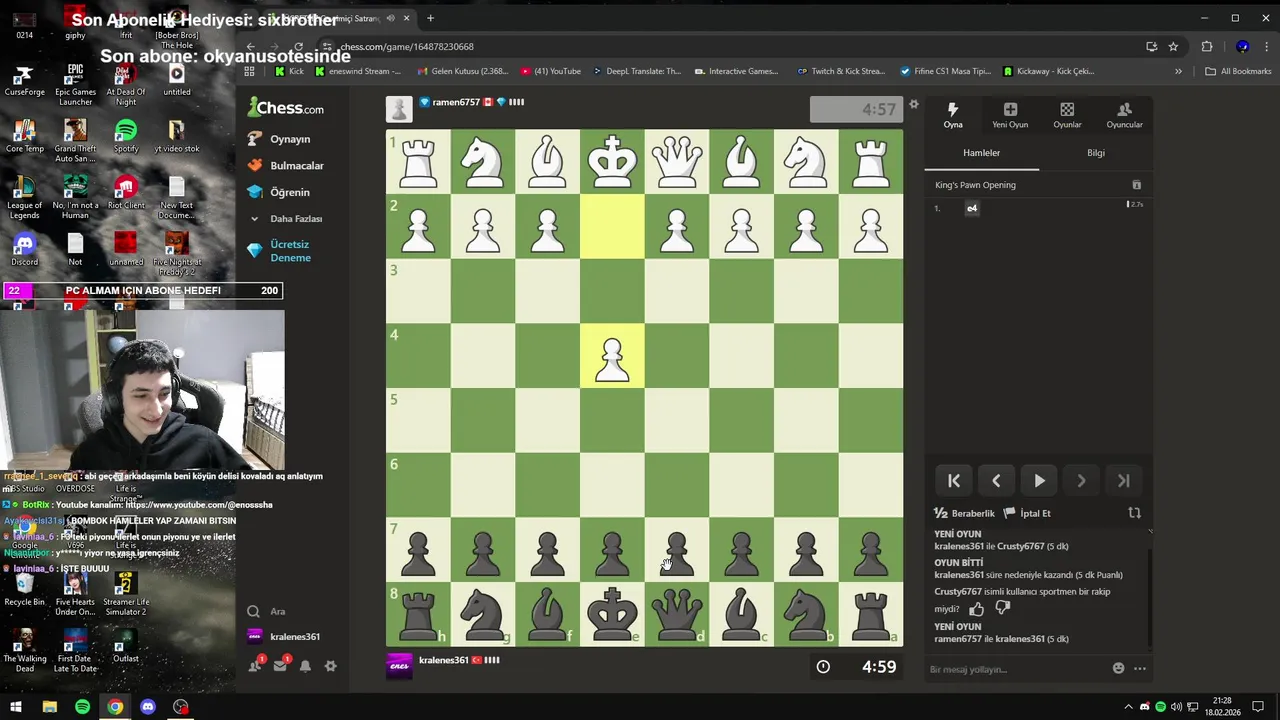Open the DeepL Translate bookmark
Viewport: 1280px width, 720px height.
click(x=637, y=71)
